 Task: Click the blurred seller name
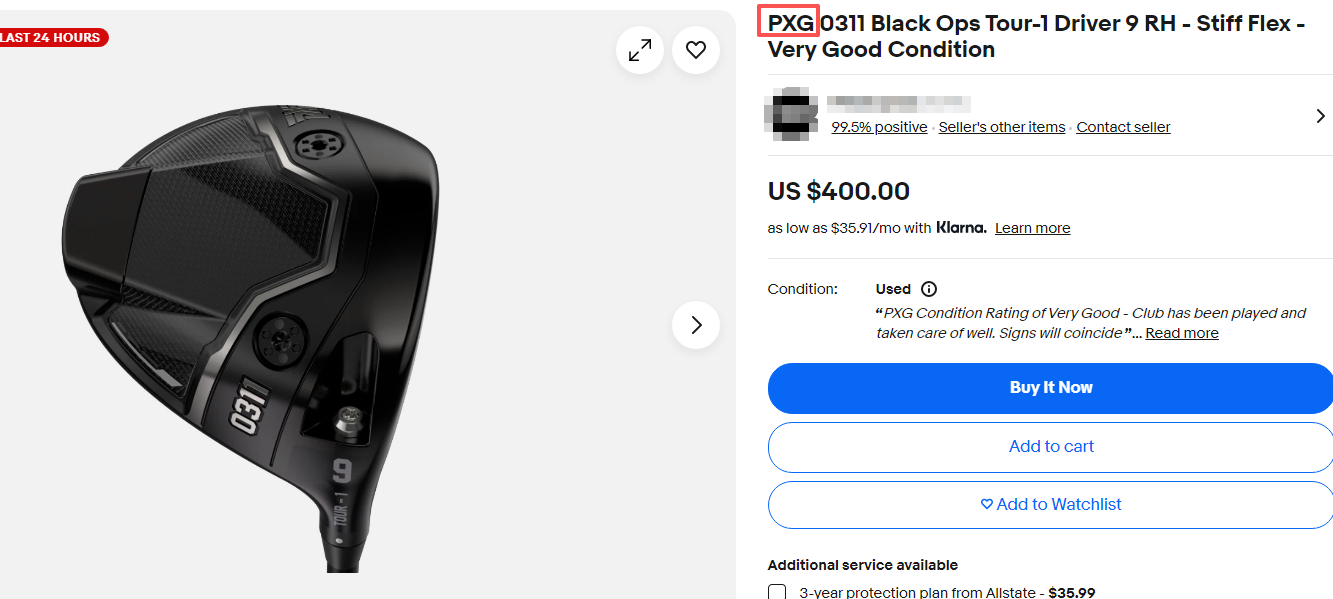(898, 102)
